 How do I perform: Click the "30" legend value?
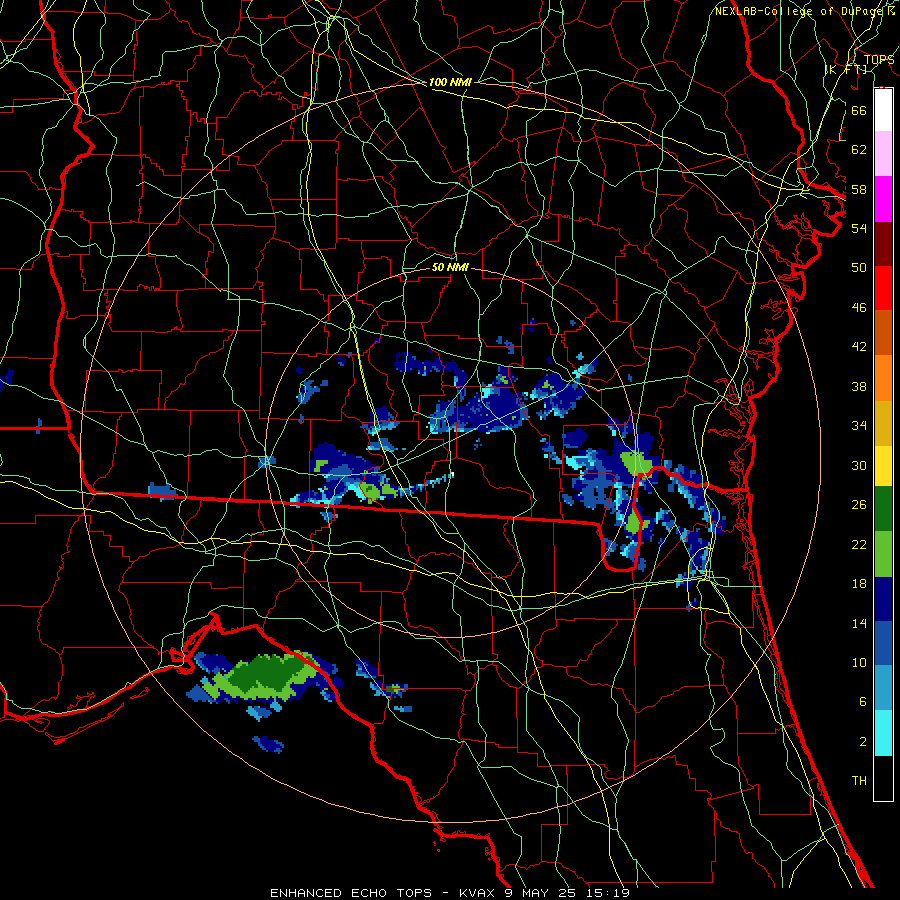859,465
